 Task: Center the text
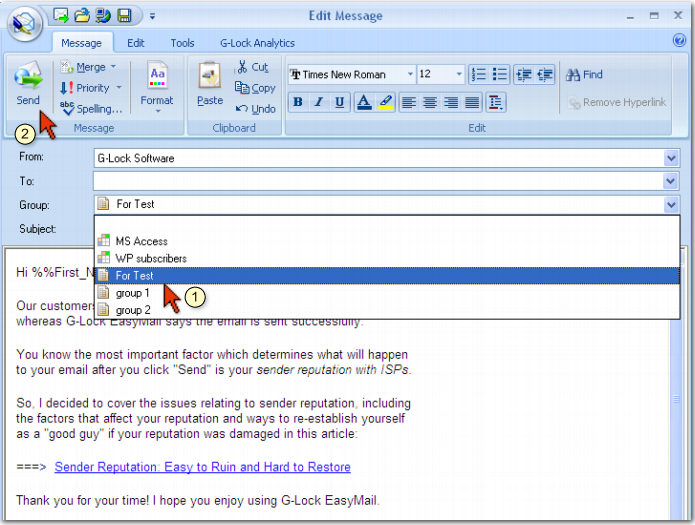coord(429,102)
